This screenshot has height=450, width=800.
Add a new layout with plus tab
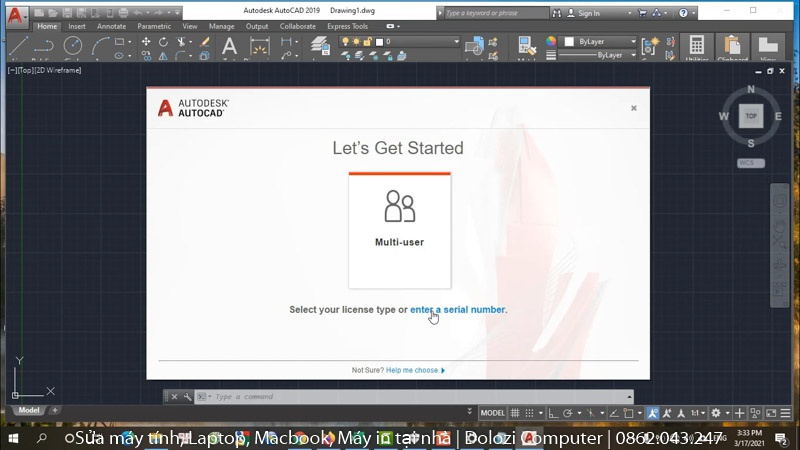coord(55,410)
